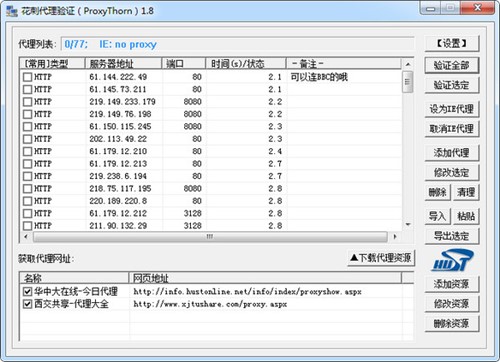This screenshot has width=500, height=362.
Task: Sort by 服务器地址 column header
Action: pyautogui.click(x=123, y=64)
